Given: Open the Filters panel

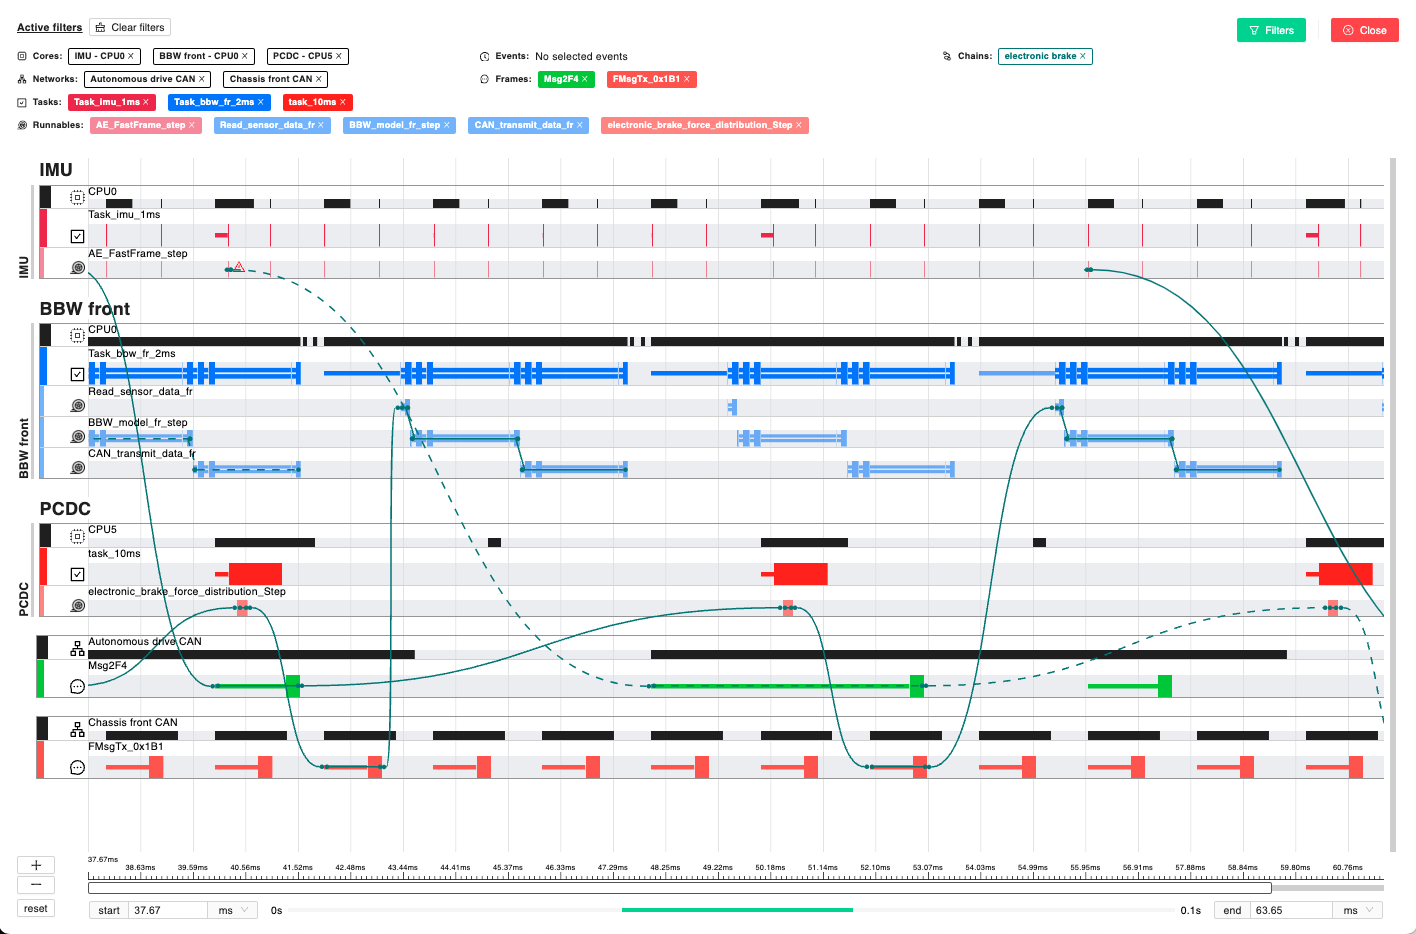Looking at the screenshot, I should point(1270,30).
